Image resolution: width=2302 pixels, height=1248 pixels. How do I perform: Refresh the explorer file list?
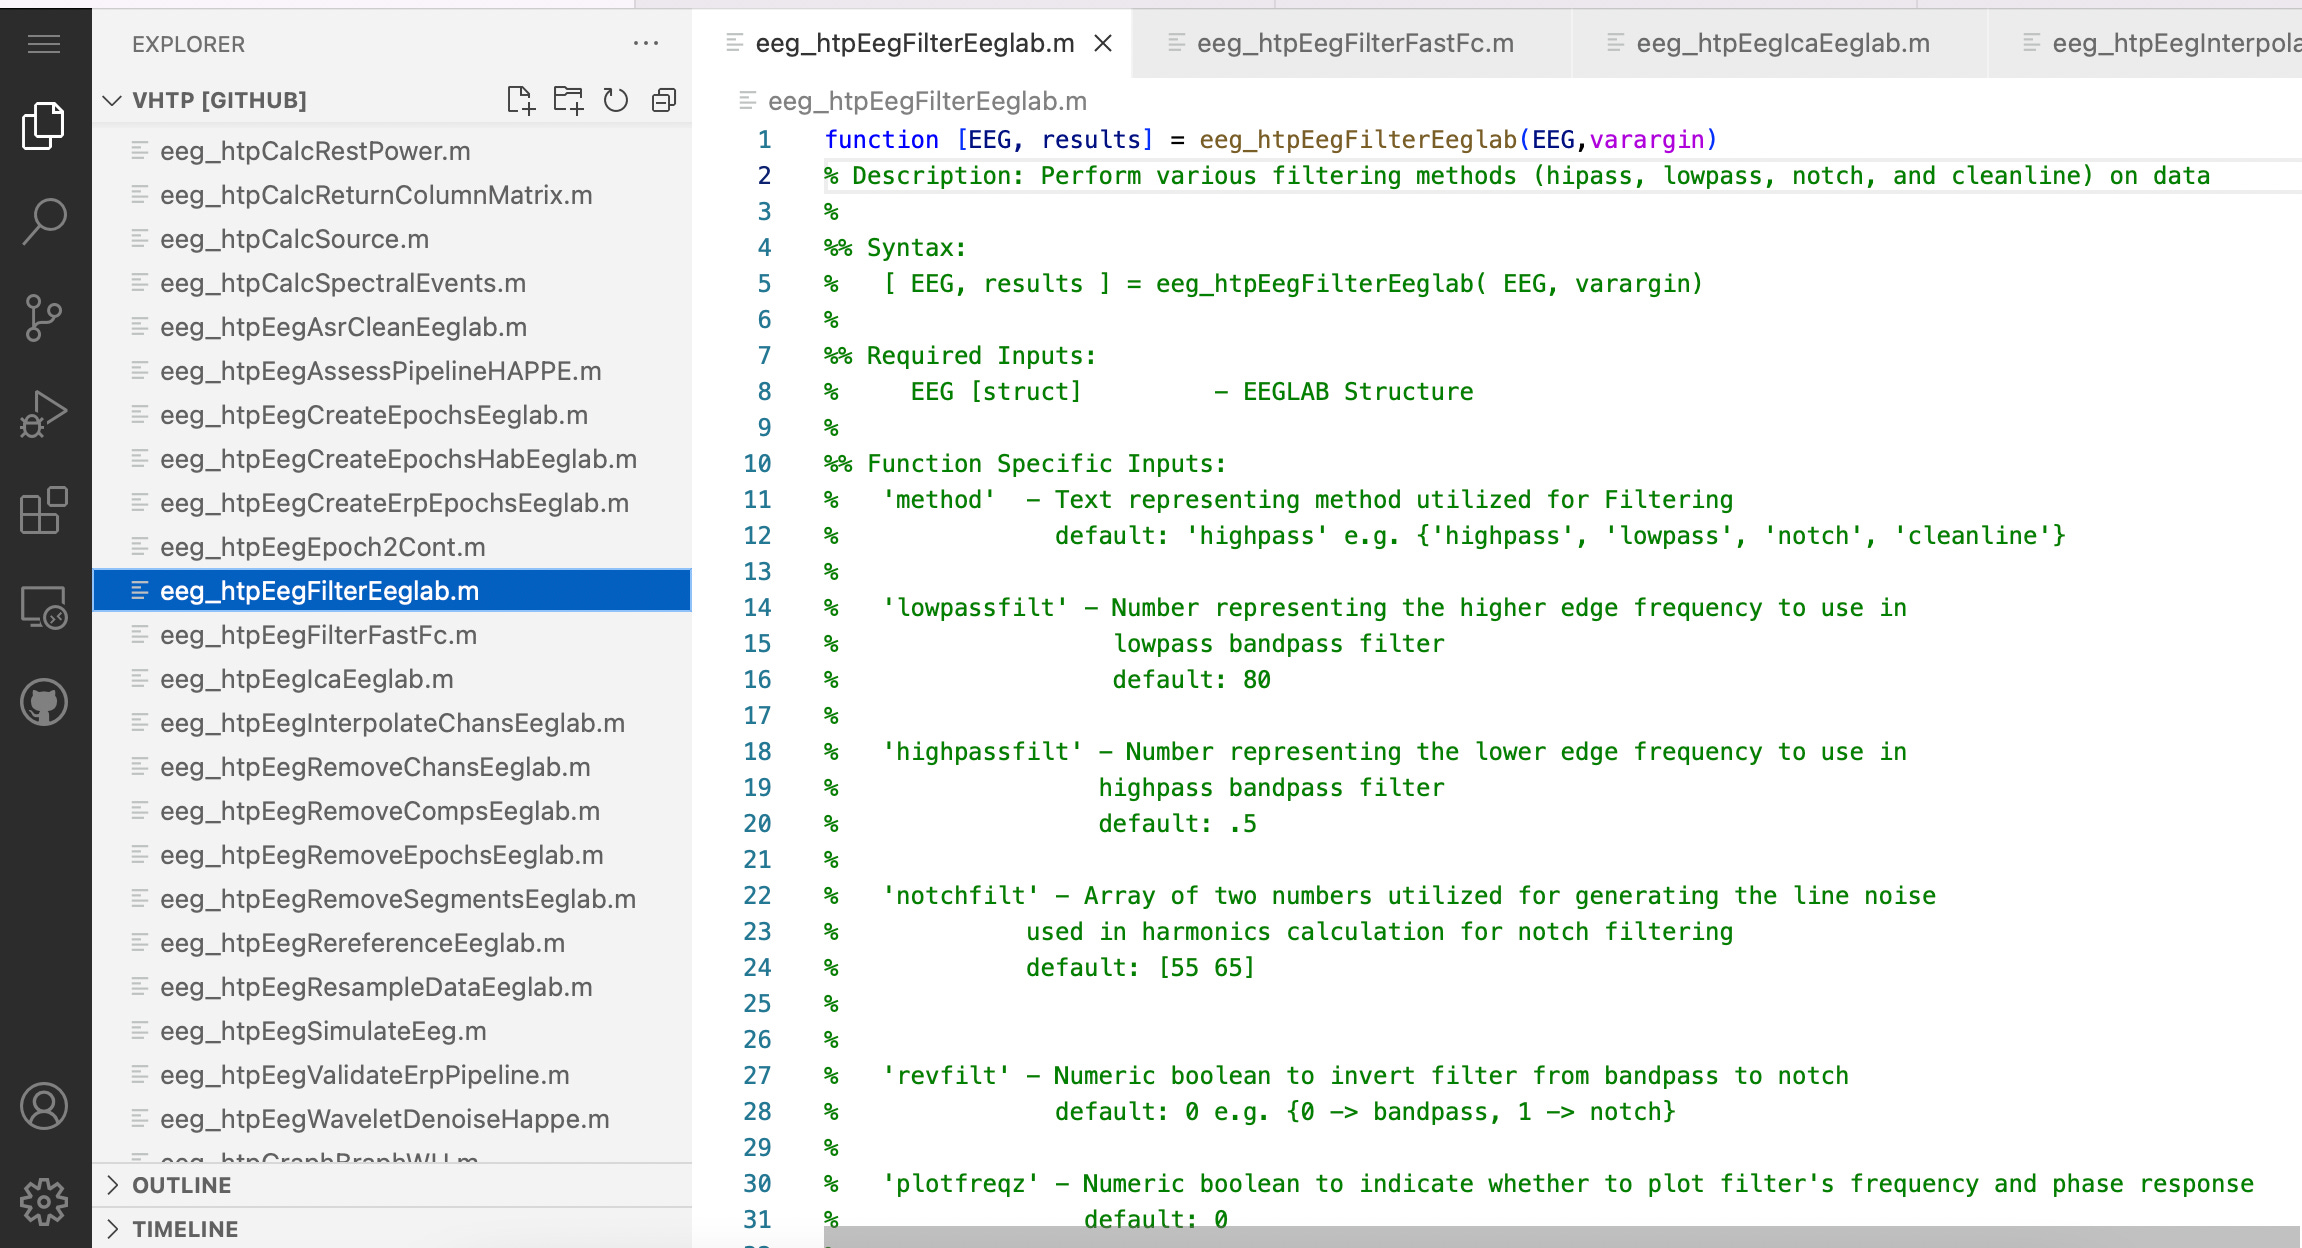[x=616, y=100]
